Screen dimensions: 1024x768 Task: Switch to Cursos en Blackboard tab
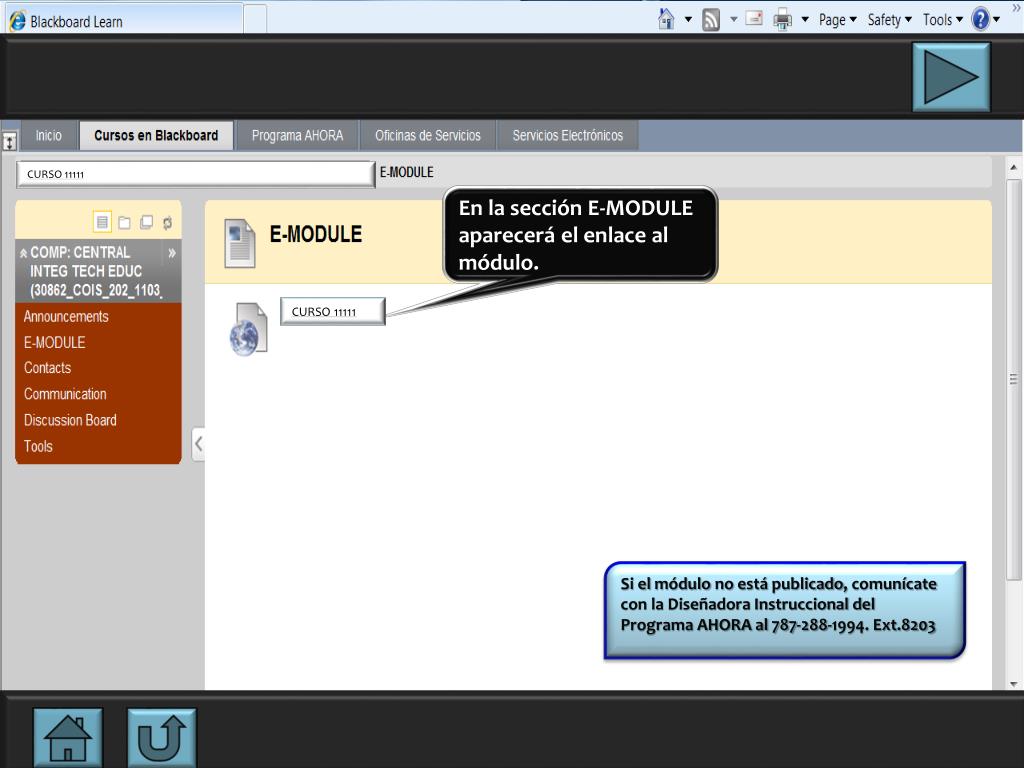[156, 135]
